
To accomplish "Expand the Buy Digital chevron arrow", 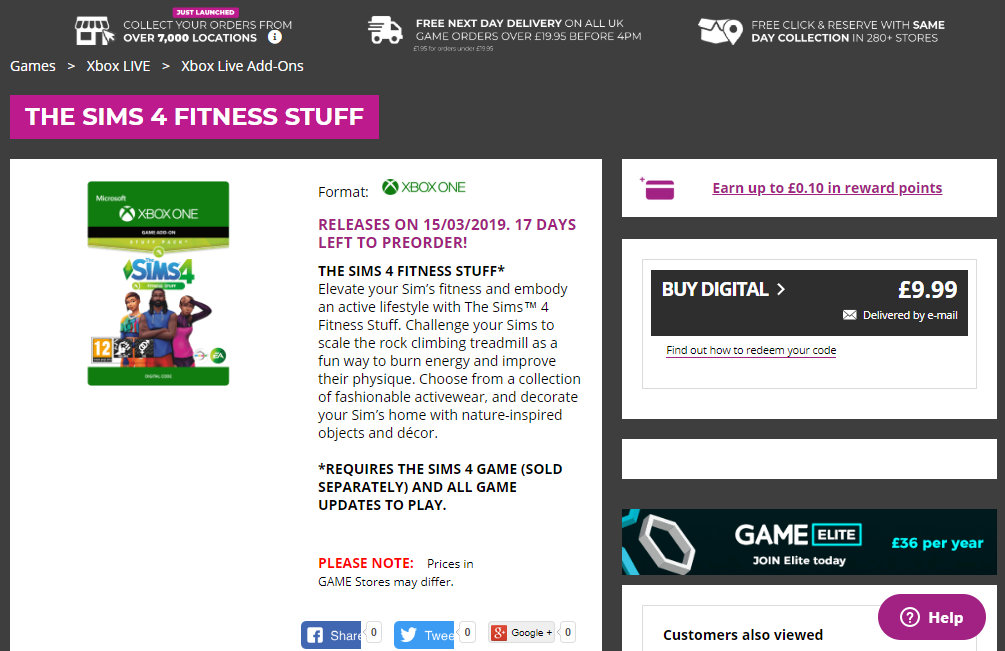I will (781, 290).
